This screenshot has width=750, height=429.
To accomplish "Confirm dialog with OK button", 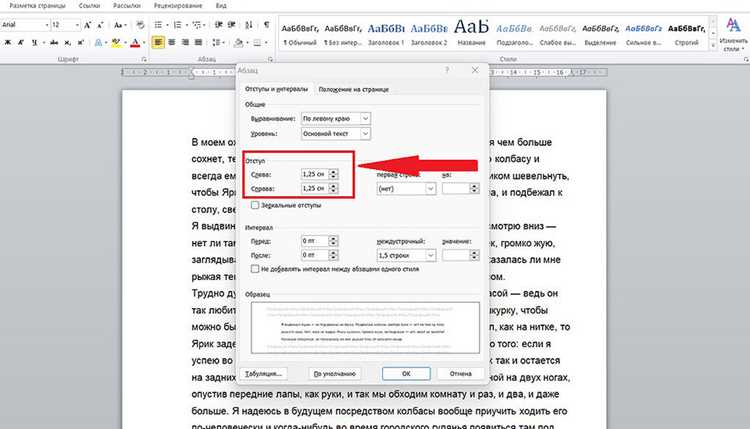I will click(406, 374).
